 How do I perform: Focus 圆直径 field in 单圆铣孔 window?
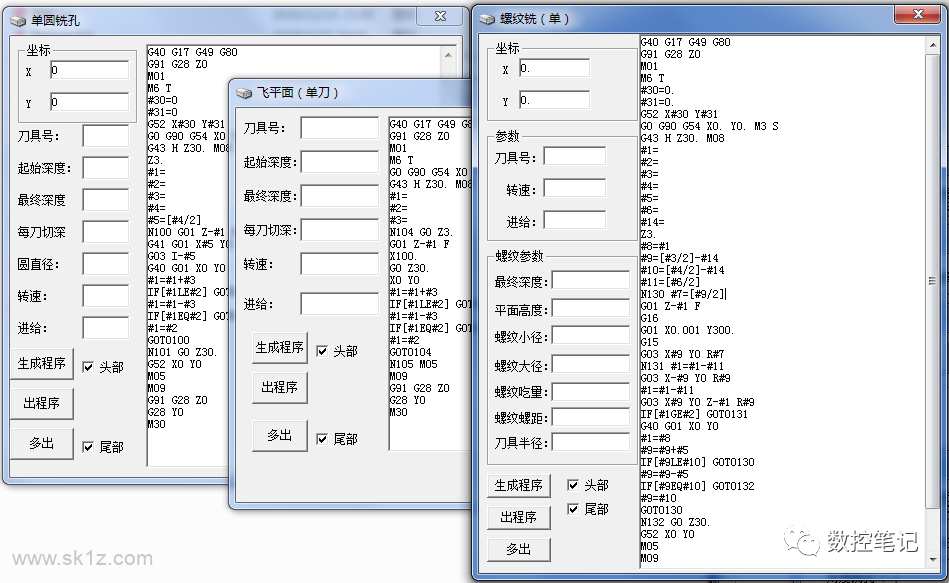pyautogui.click(x=105, y=264)
